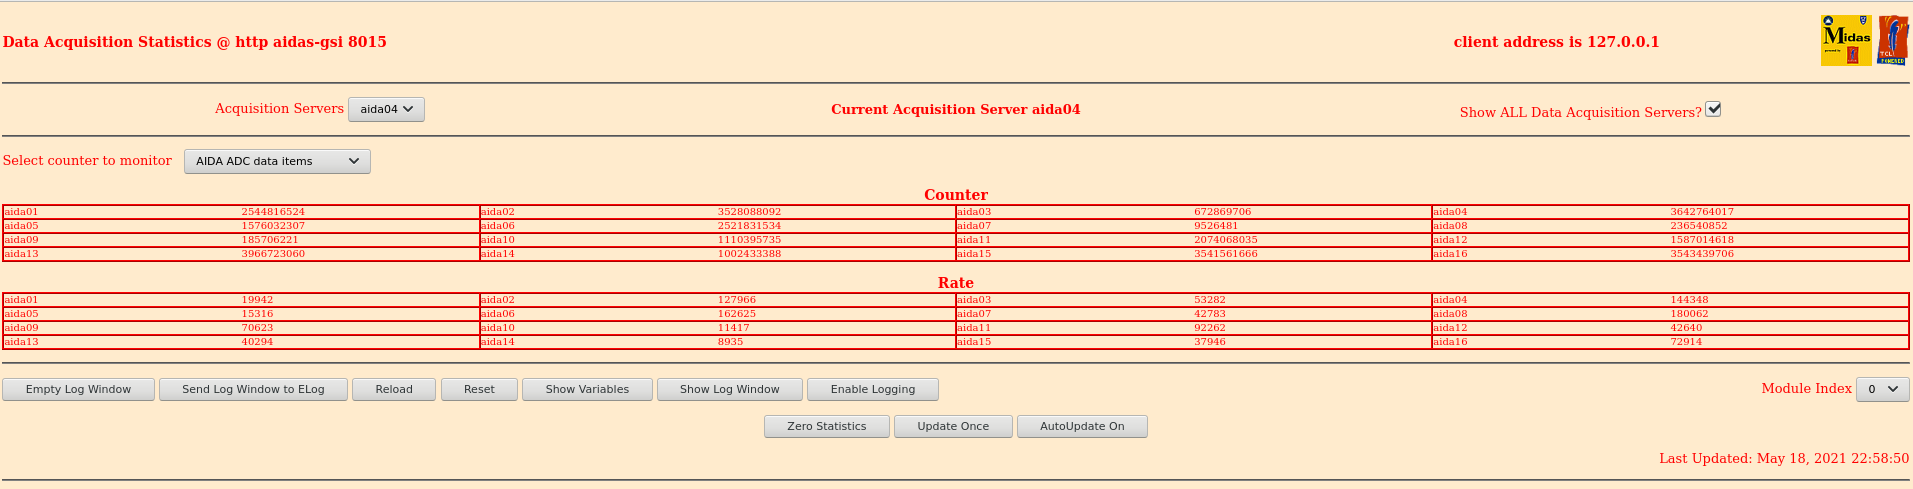Image resolution: width=1913 pixels, height=489 pixels.
Task: Click the Tcl powered logo icon
Action: tap(1892, 41)
